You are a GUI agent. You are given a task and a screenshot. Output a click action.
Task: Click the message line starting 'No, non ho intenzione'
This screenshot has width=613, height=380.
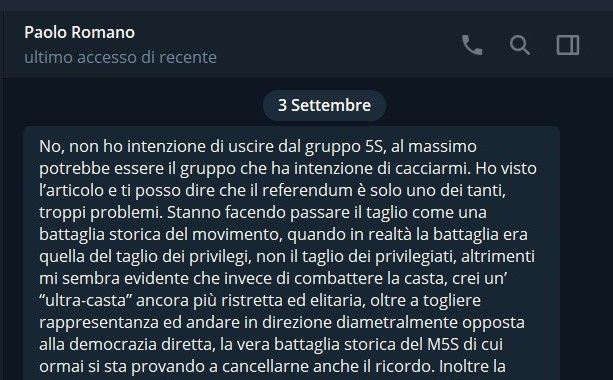click(258, 147)
